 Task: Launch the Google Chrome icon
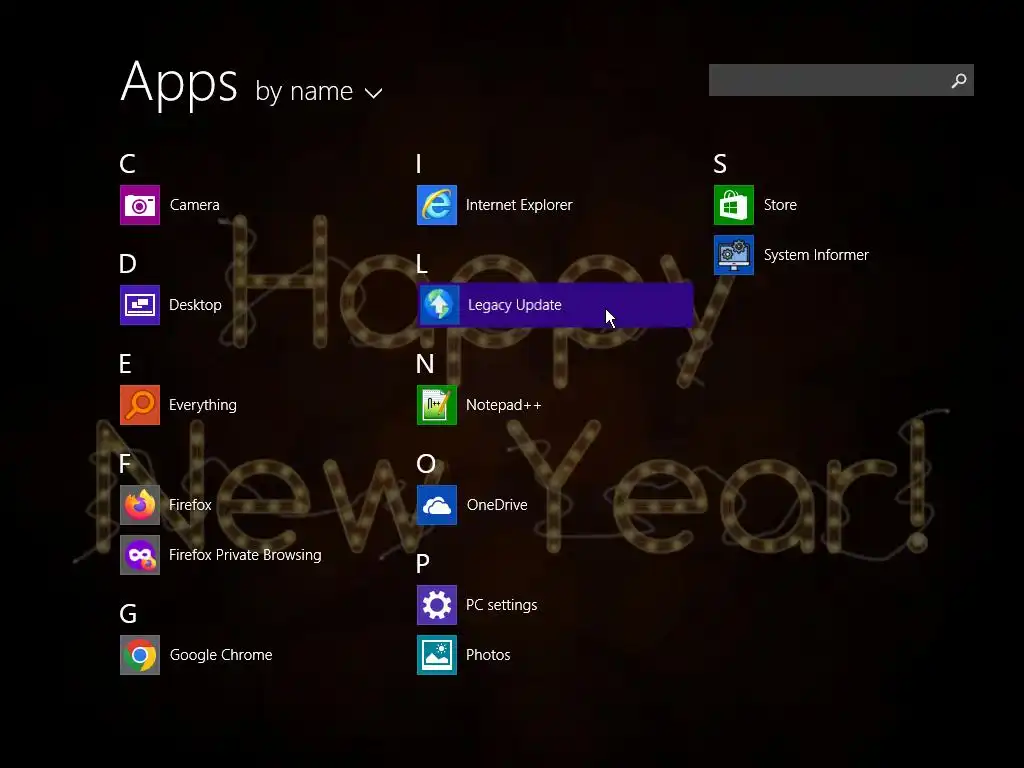click(x=140, y=655)
